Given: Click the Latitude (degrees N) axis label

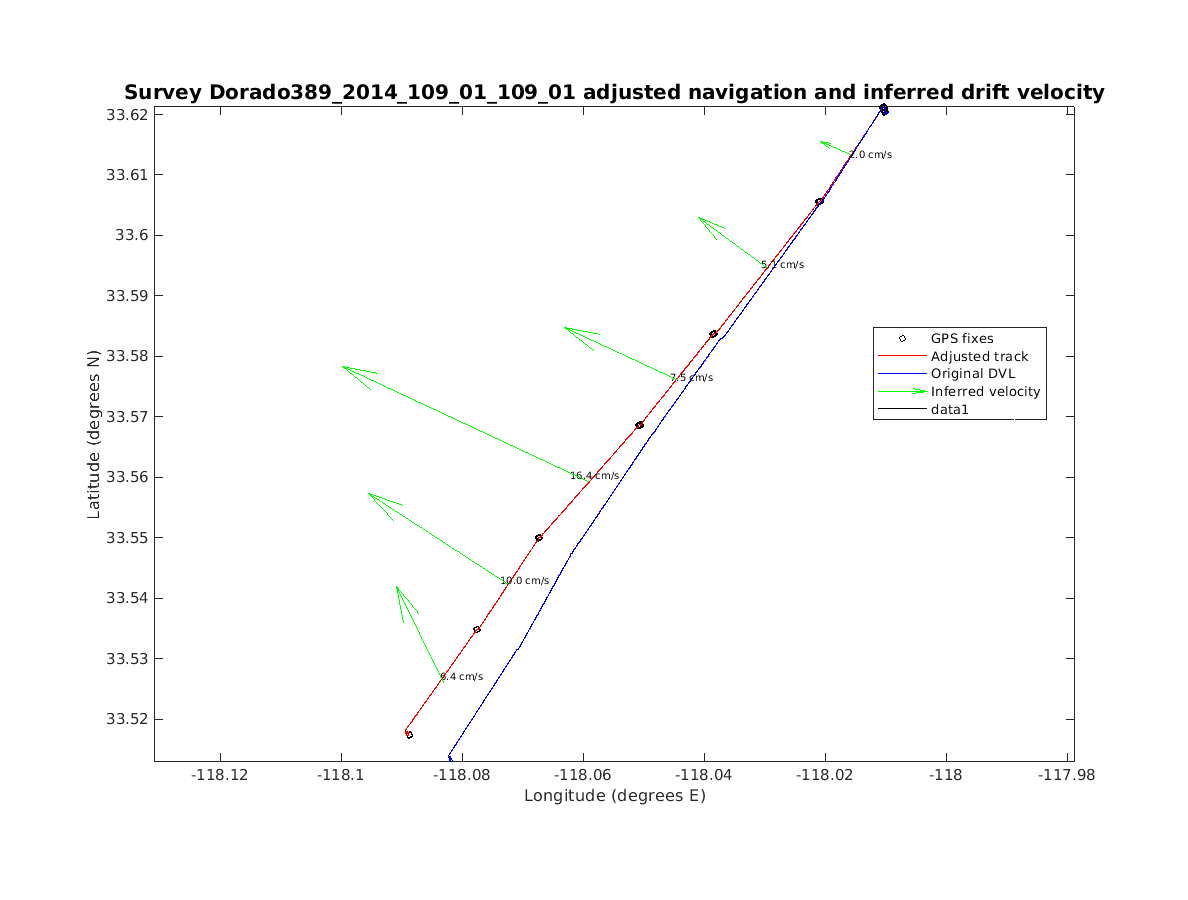Looking at the screenshot, I should [x=94, y=433].
